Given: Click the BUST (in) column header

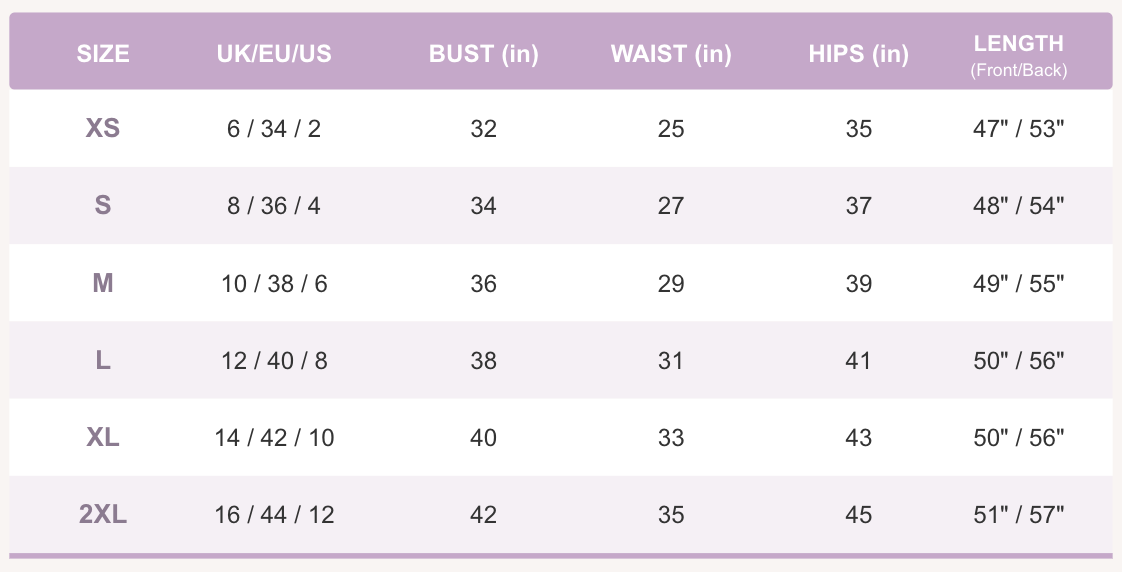Looking at the screenshot, I should (483, 54).
